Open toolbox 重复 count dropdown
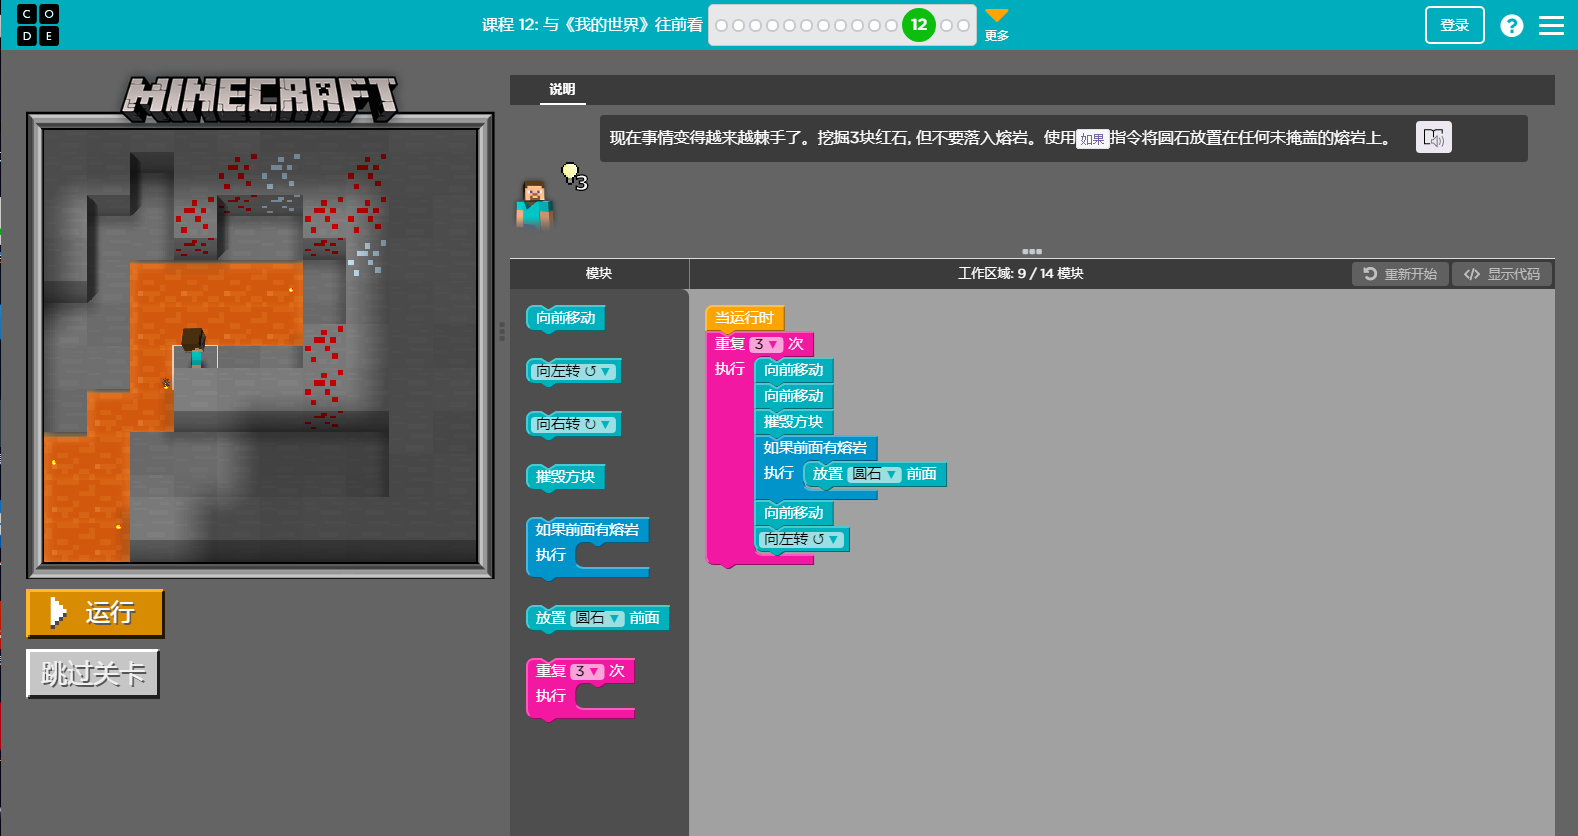This screenshot has height=836, width=1578. click(588, 671)
